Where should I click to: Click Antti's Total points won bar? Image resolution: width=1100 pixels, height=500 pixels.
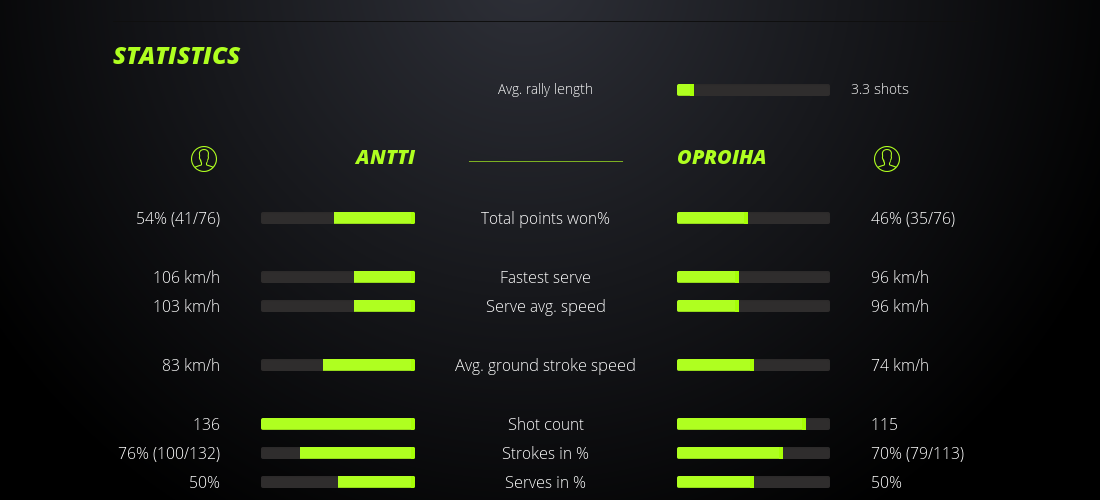click(338, 218)
